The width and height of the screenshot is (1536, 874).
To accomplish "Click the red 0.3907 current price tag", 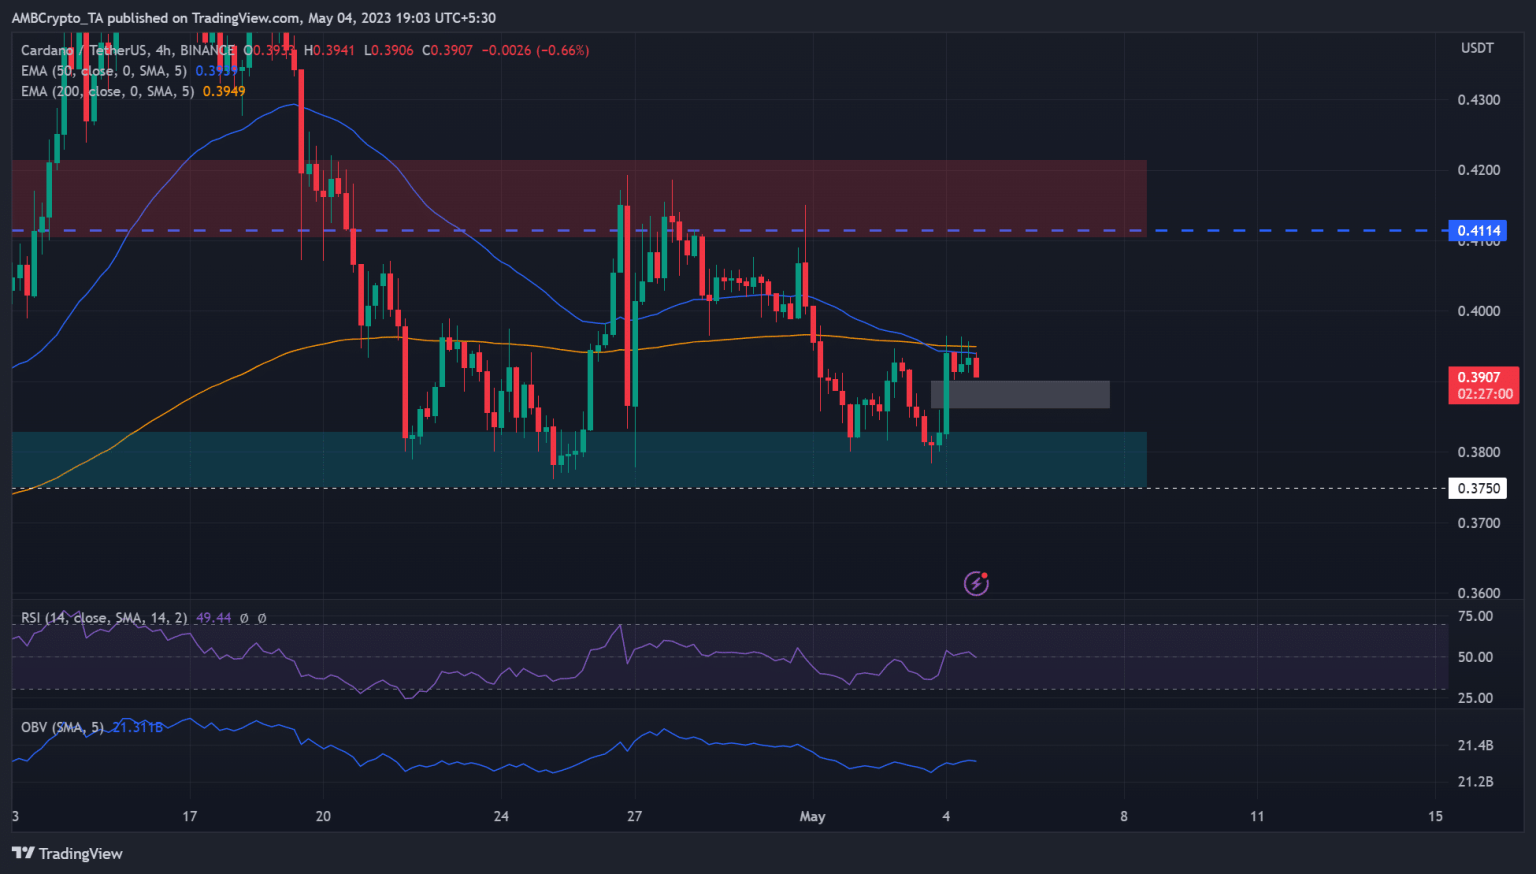I will [1483, 385].
